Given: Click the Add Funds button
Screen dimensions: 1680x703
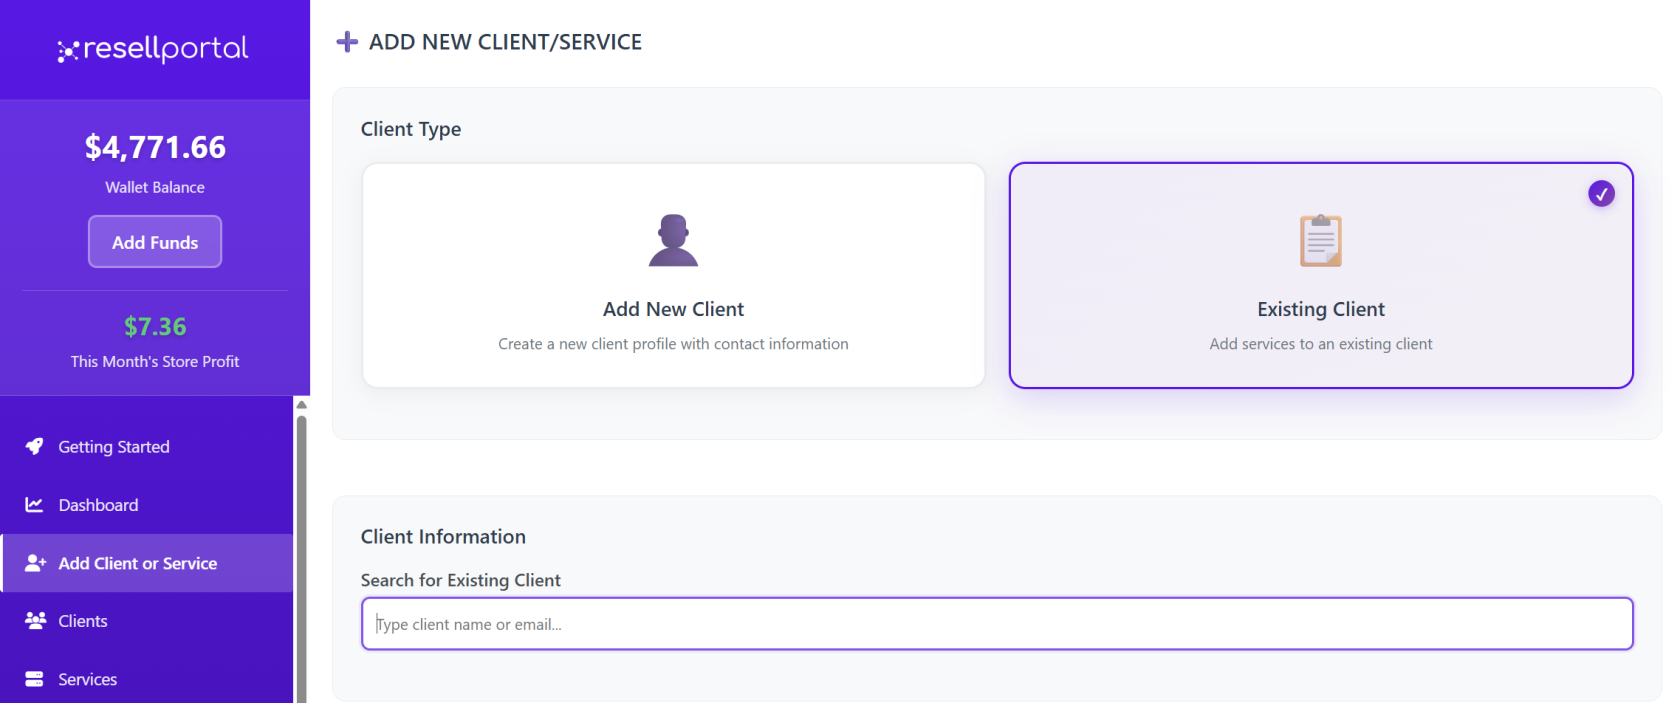Looking at the screenshot, I should [x=155, y=242].
